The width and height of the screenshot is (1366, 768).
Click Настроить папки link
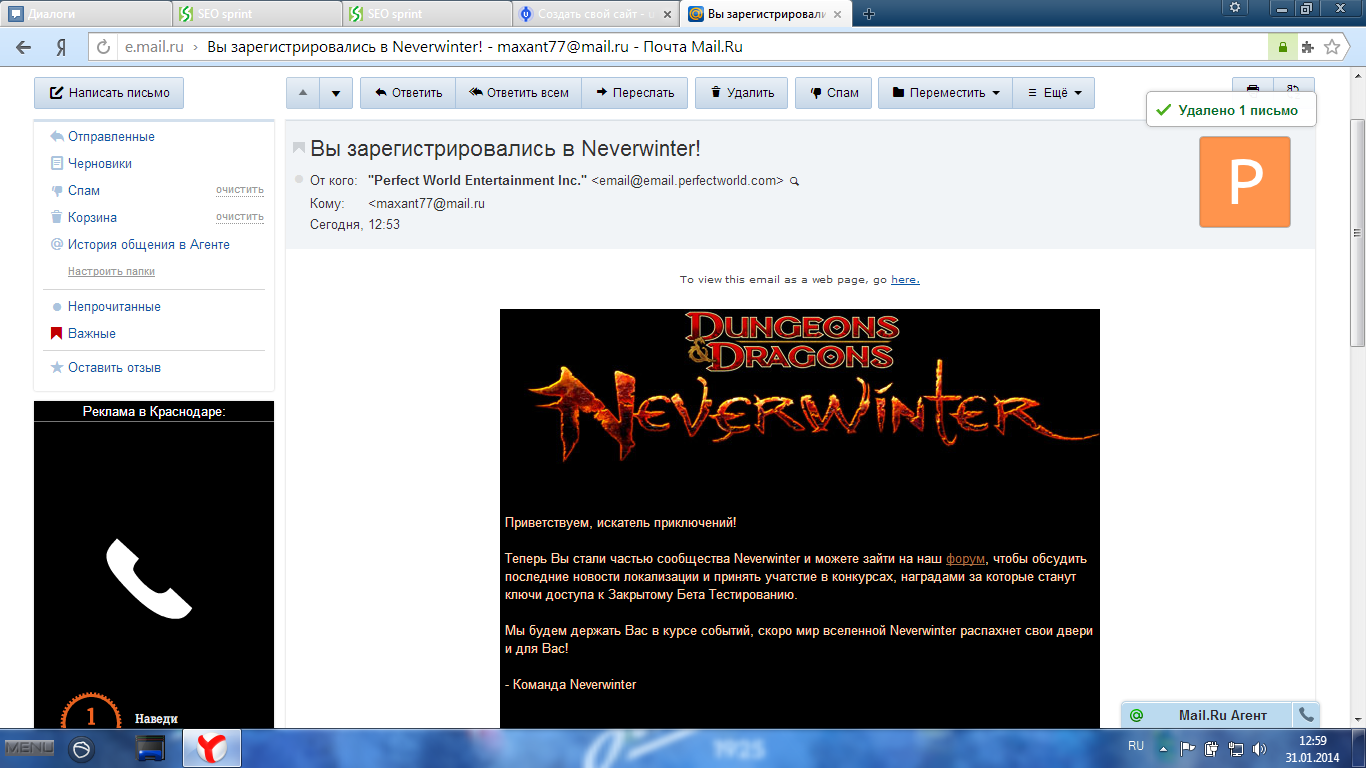pyautogui.click(x=111, y=271)
